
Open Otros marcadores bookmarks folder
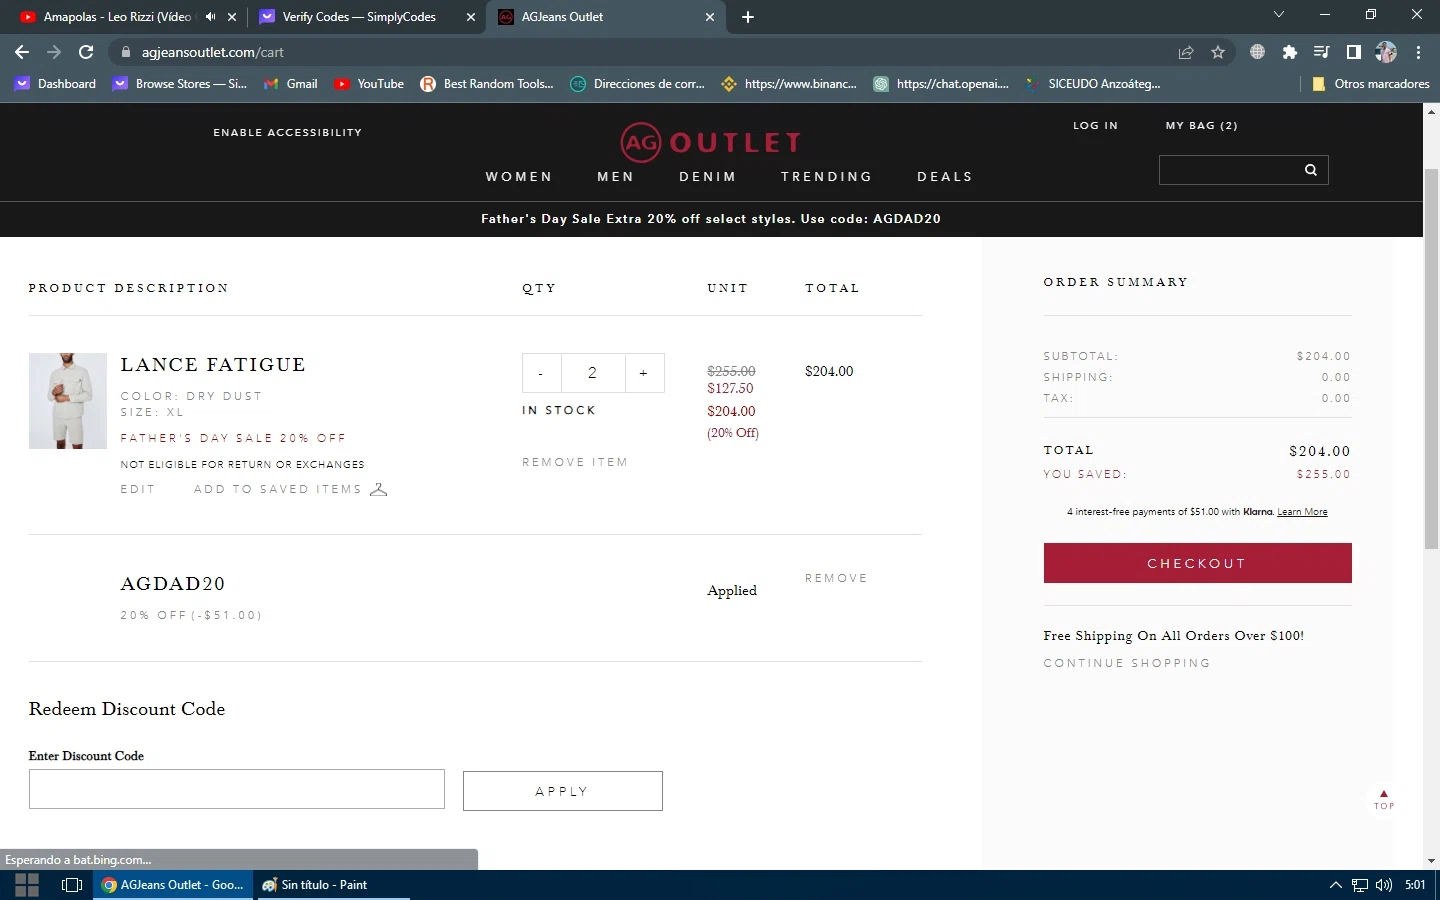tap(1371, 84)
